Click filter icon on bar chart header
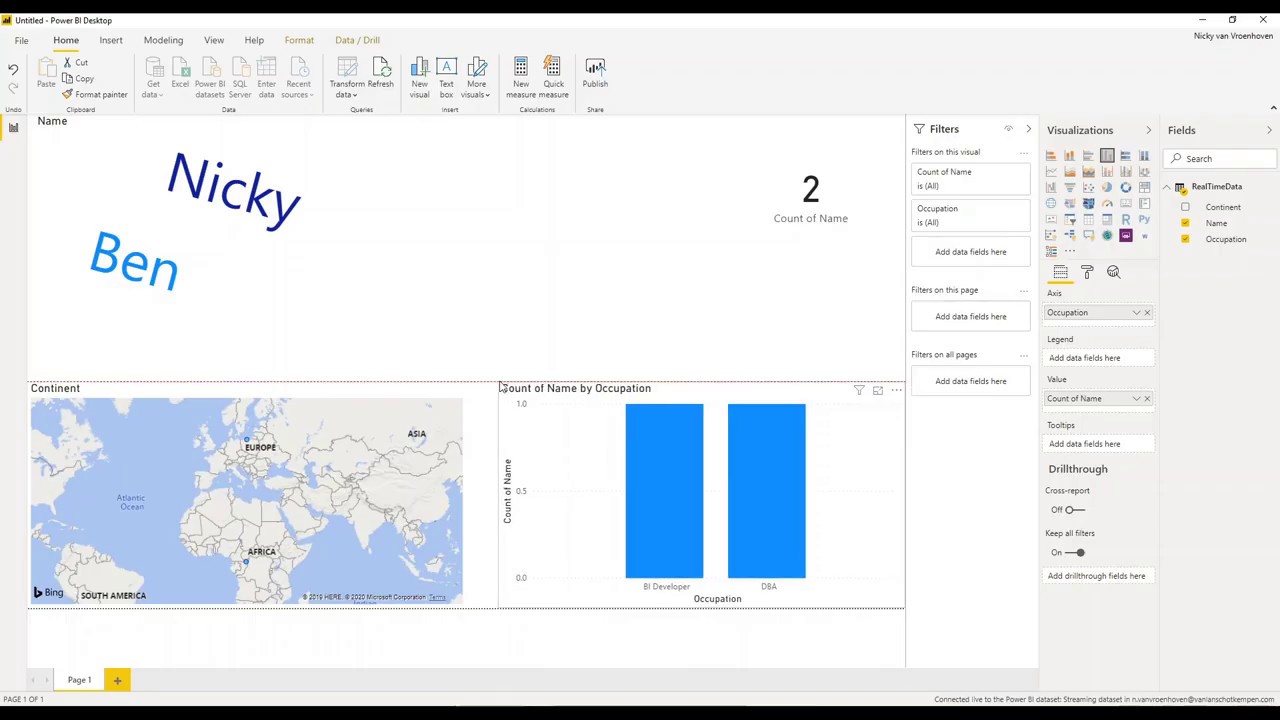 point(859,390)
